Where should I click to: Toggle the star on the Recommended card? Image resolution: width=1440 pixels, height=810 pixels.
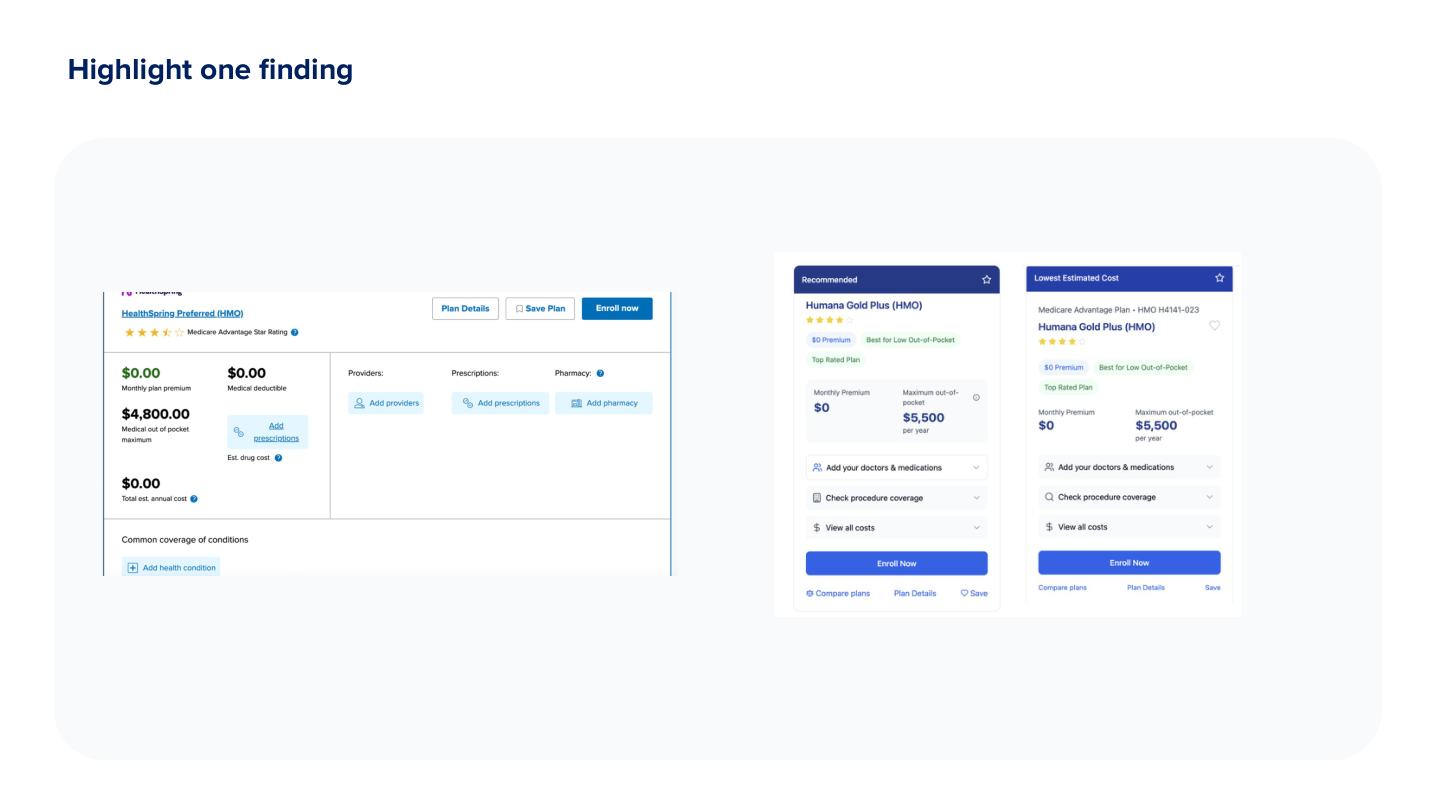[986, 279]
